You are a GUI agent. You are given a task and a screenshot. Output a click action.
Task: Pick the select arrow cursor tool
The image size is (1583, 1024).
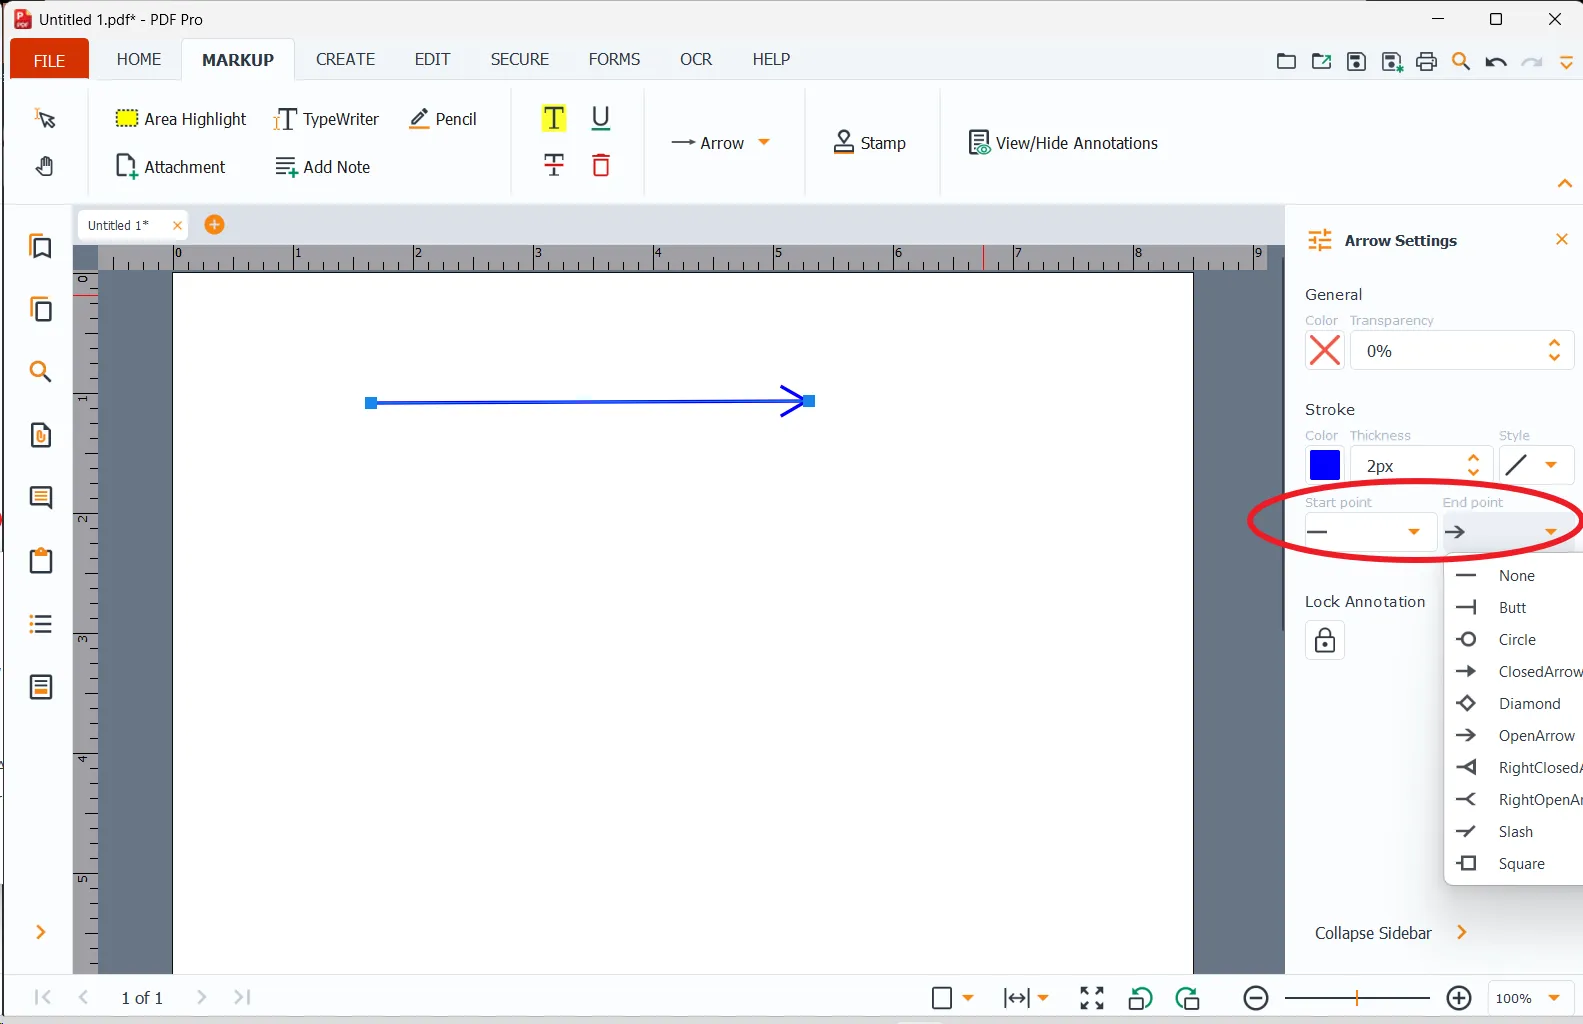[45, 118]
